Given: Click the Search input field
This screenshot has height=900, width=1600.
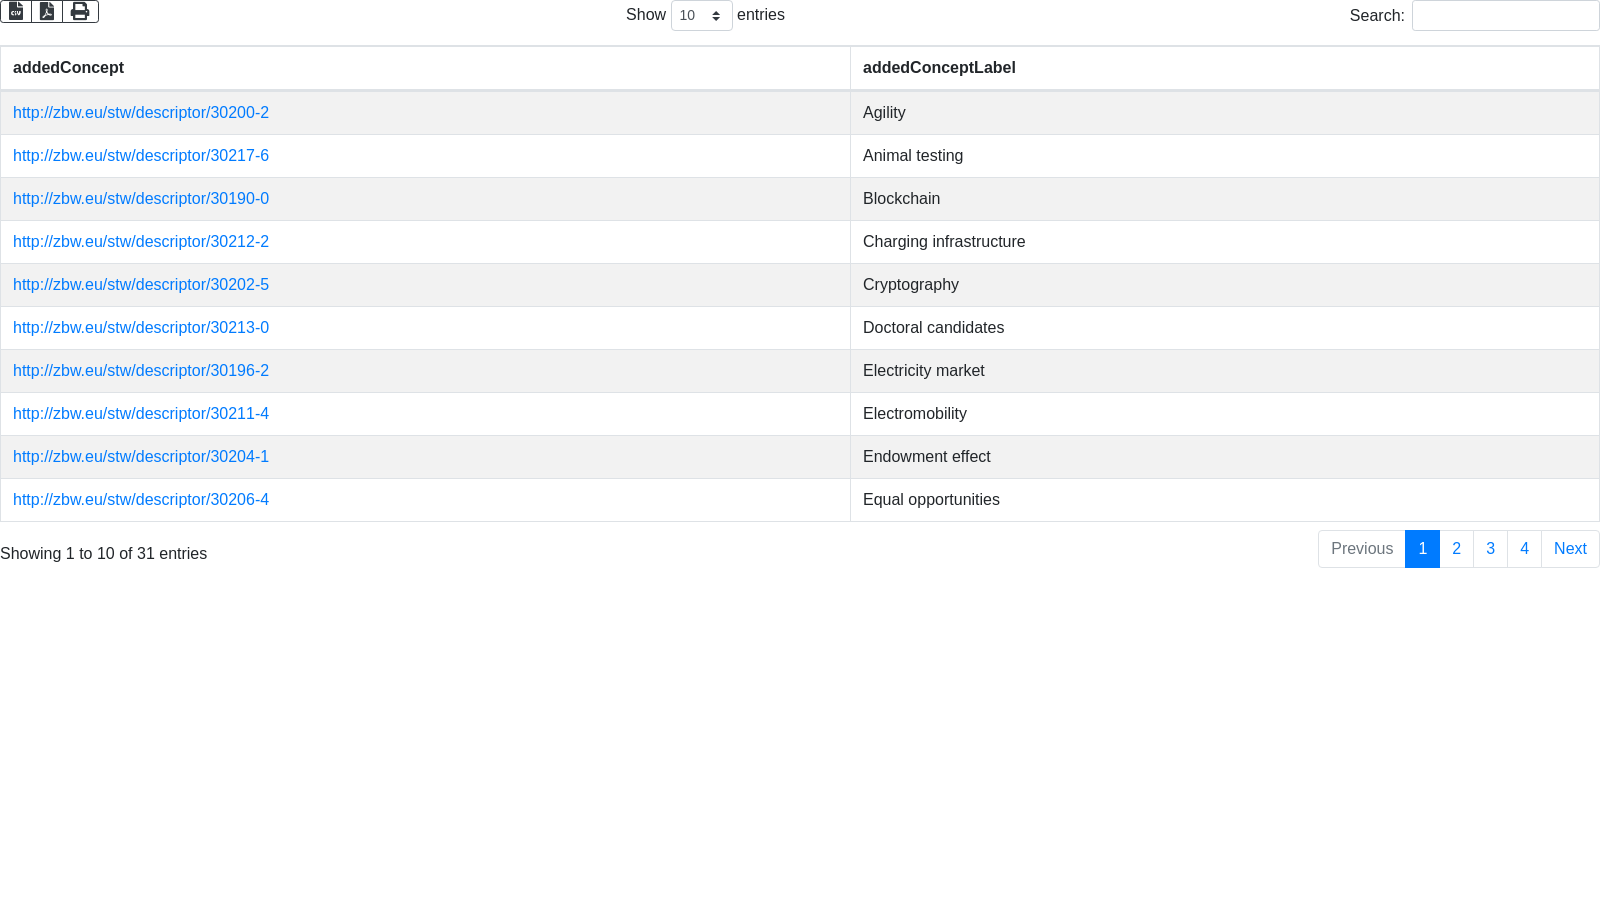Looking at the screenshot, I should (1505, 16).
